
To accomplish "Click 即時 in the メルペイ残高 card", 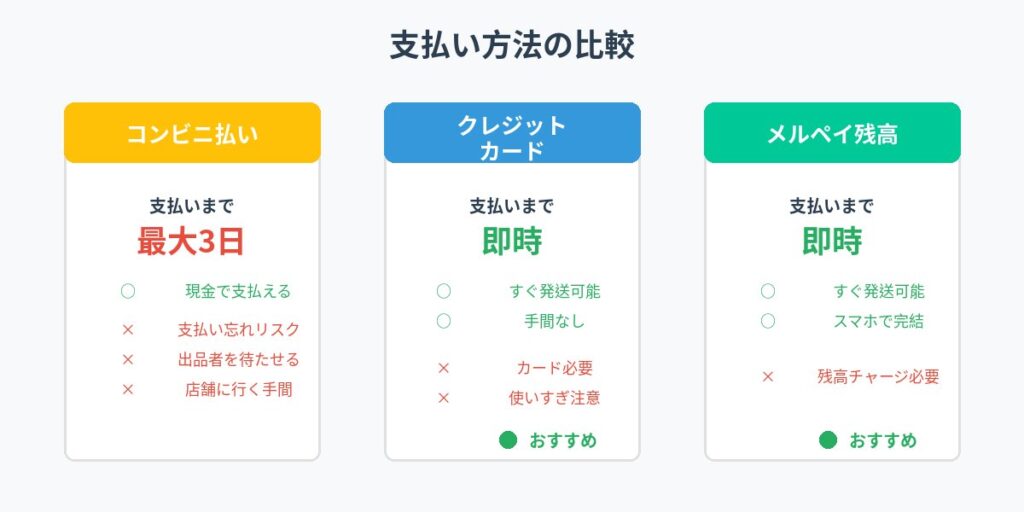I will [x=832, y=241].
